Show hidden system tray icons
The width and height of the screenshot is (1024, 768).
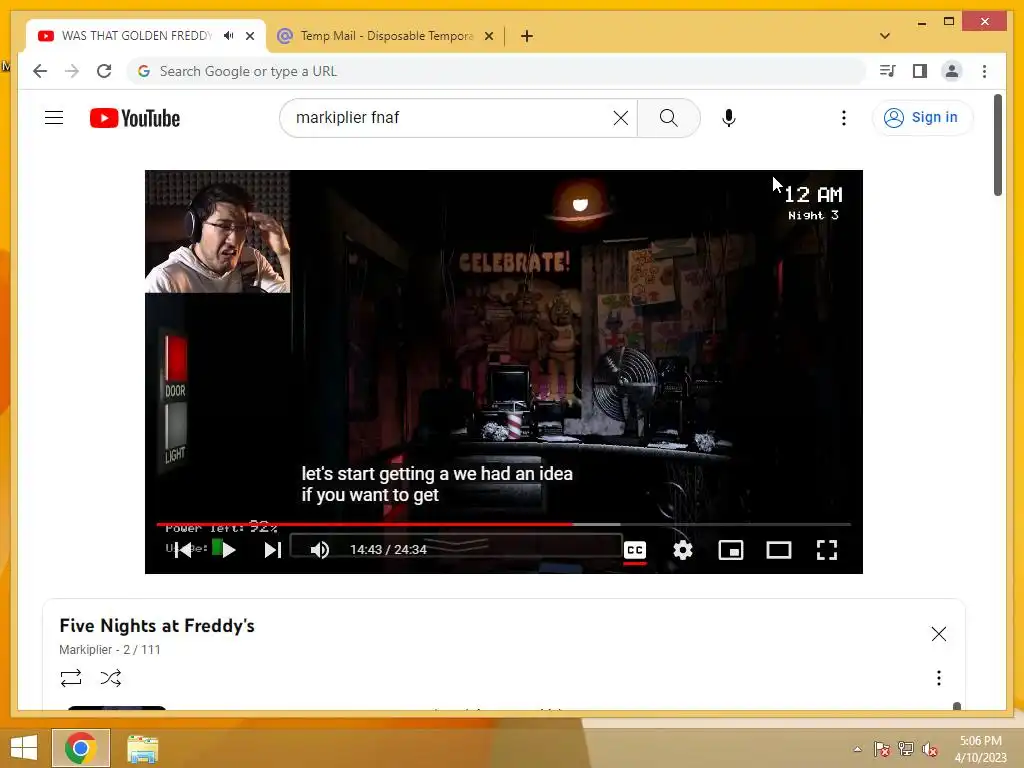857,749
